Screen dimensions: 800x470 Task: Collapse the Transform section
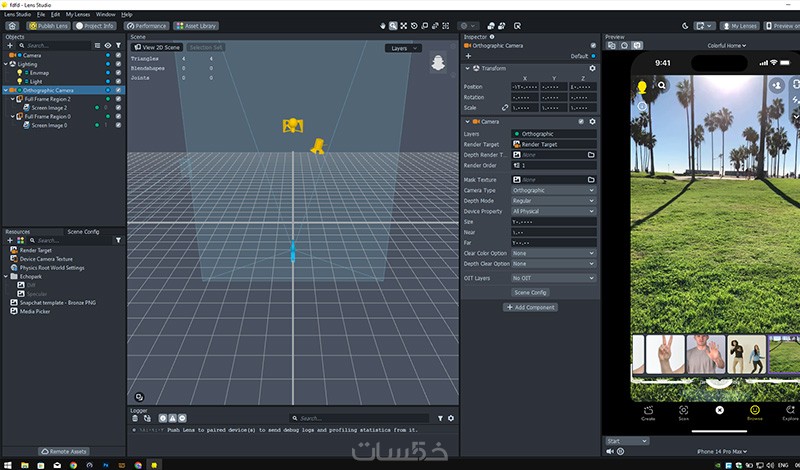tap(467, 68)
